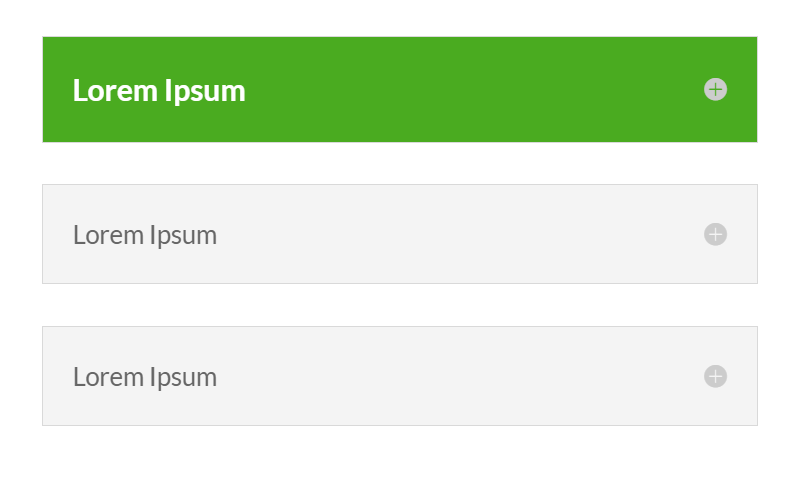792x498 pixels.
Task: Click the plus icon on the middle panel
Action: 715,234
